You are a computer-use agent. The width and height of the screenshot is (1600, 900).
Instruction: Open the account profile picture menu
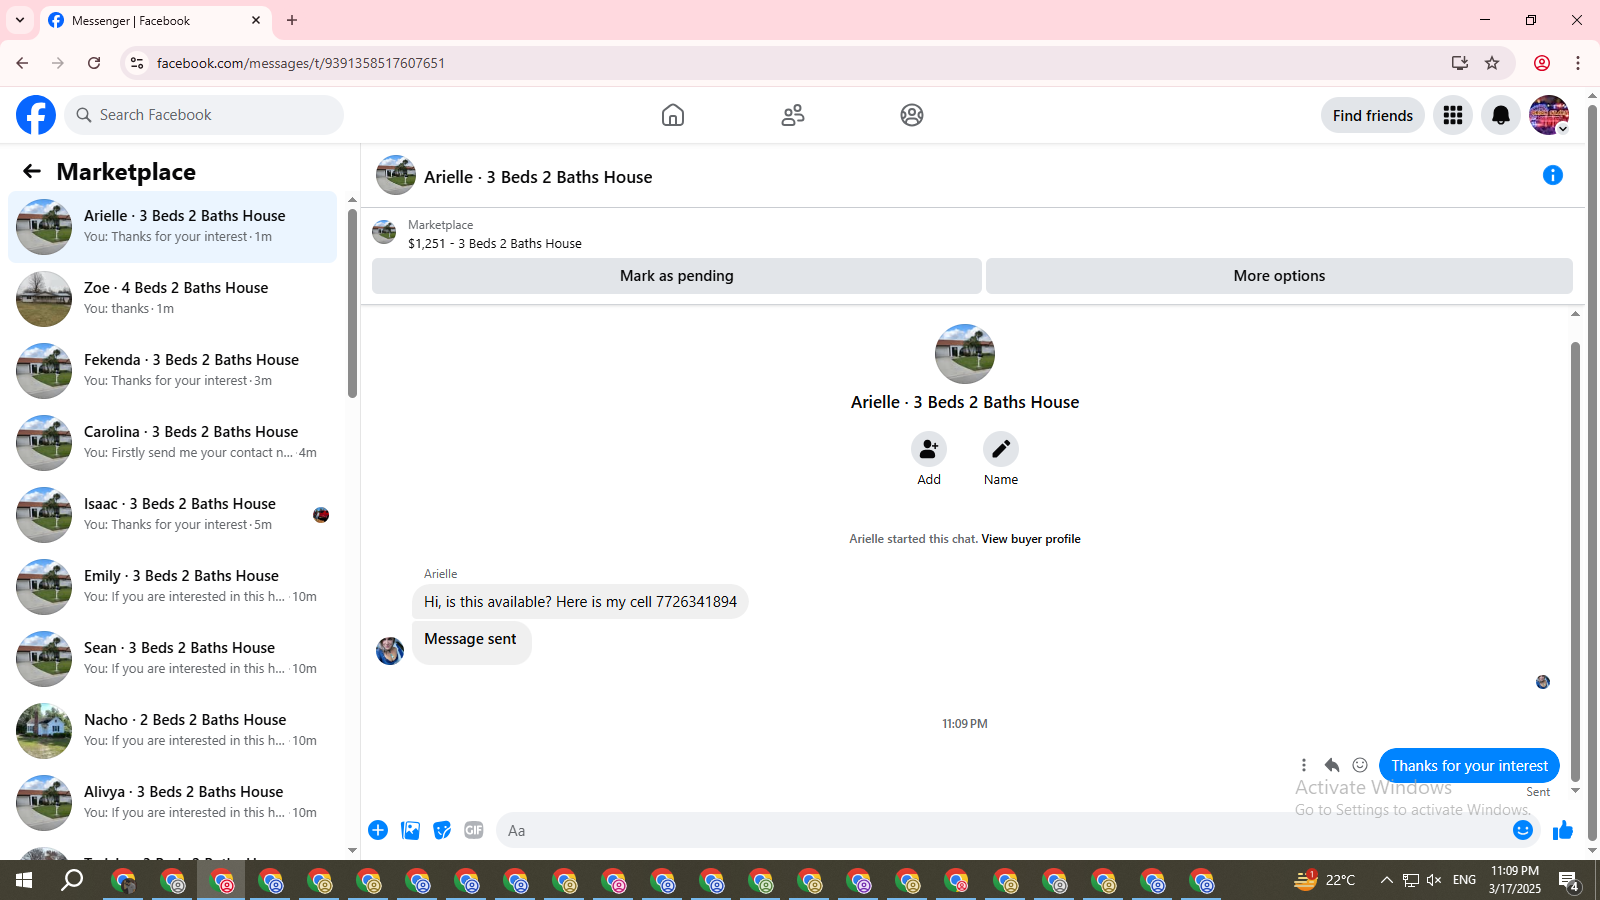pyautogui.click(x=1549, y=115)
